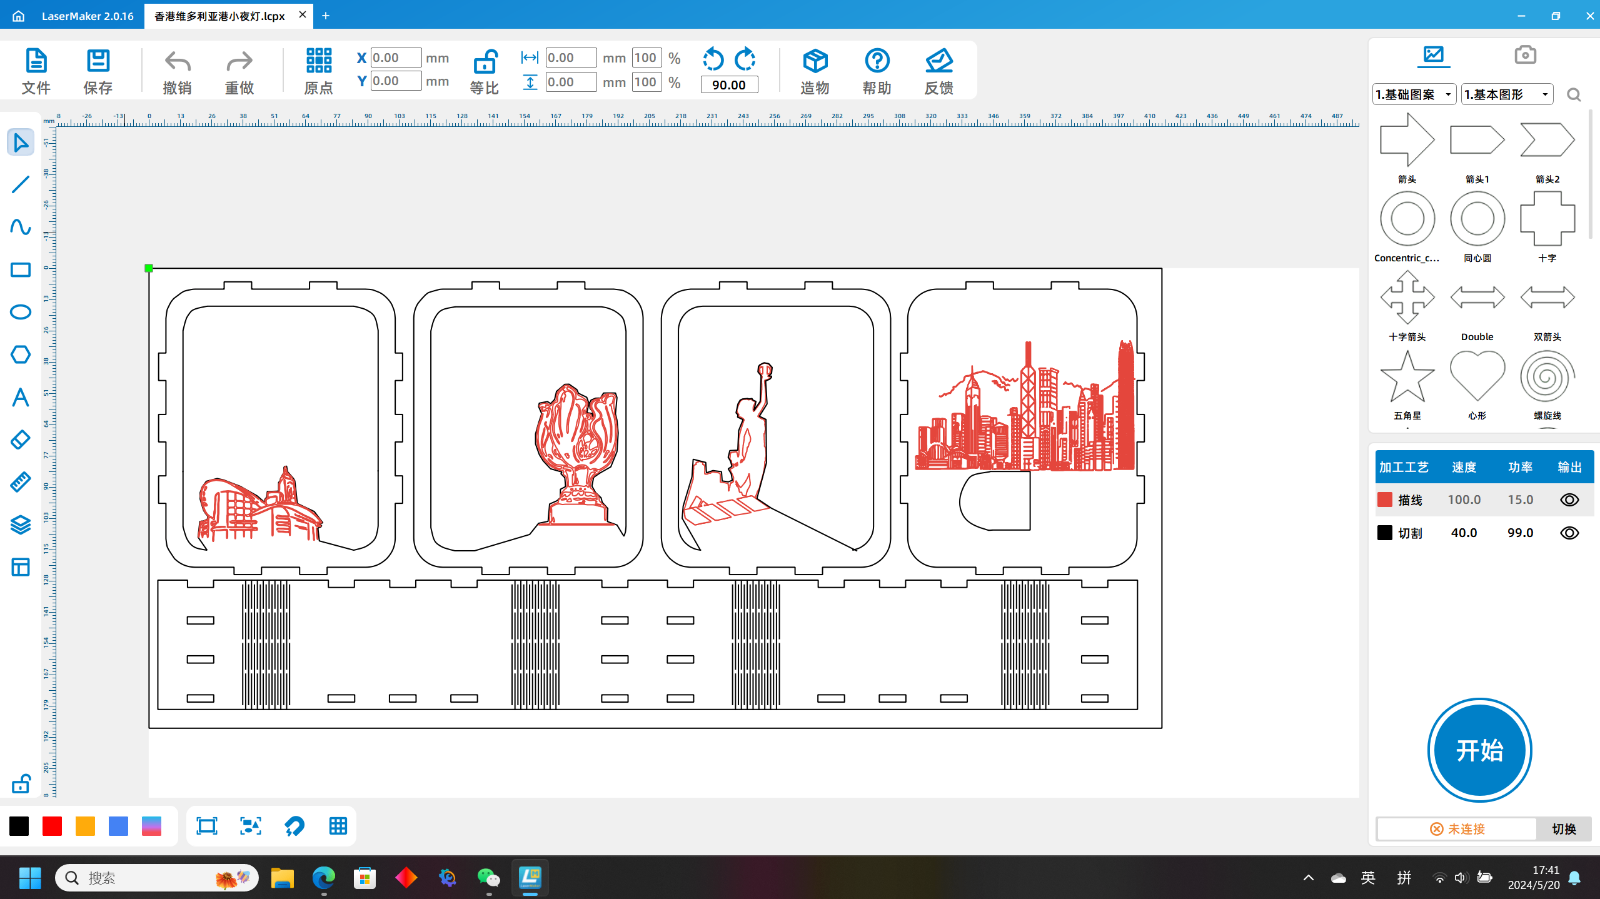Screen dimensions: 1600x899
Task: Select the 香港维多利亚港小夜灯.lcpx document tab
Action: tap(220, 16)
